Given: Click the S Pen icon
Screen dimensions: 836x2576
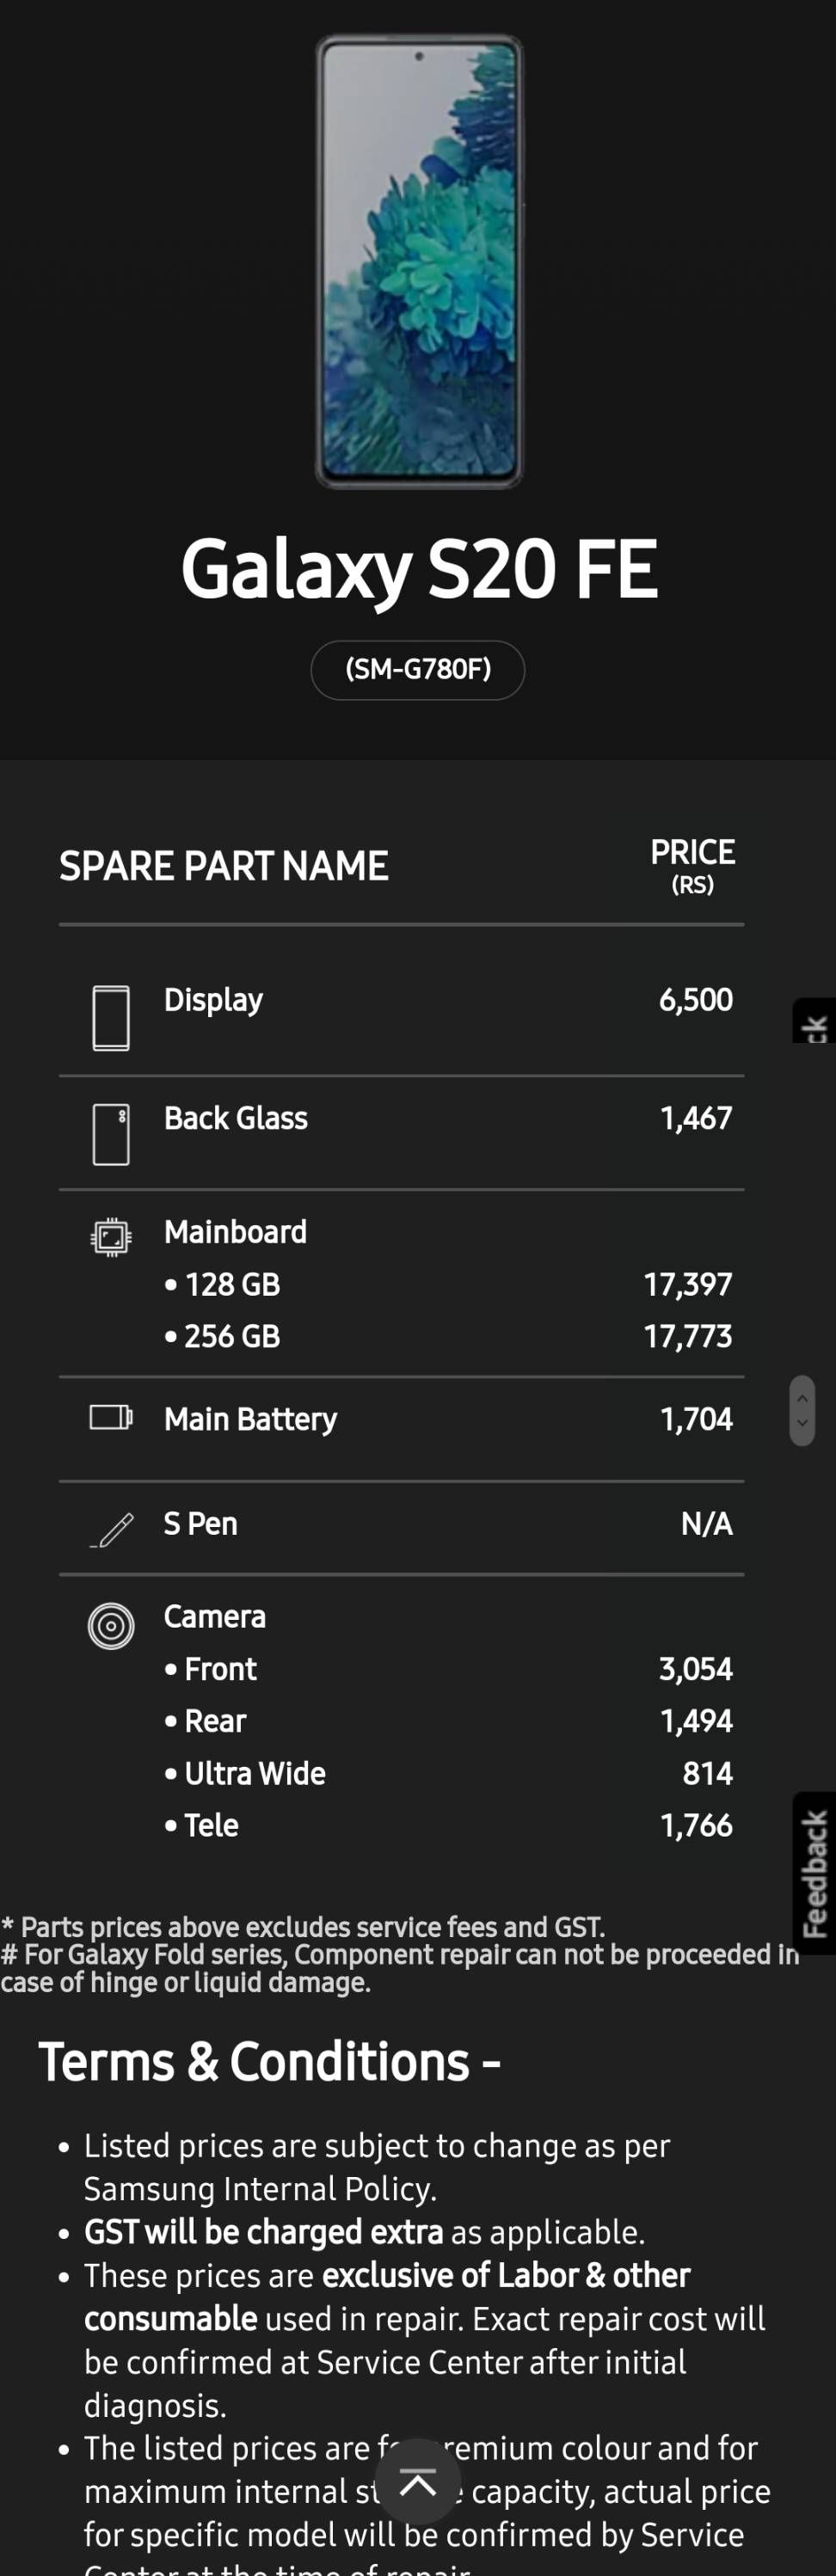Looking at the screenshot, I should [112, 1529].
